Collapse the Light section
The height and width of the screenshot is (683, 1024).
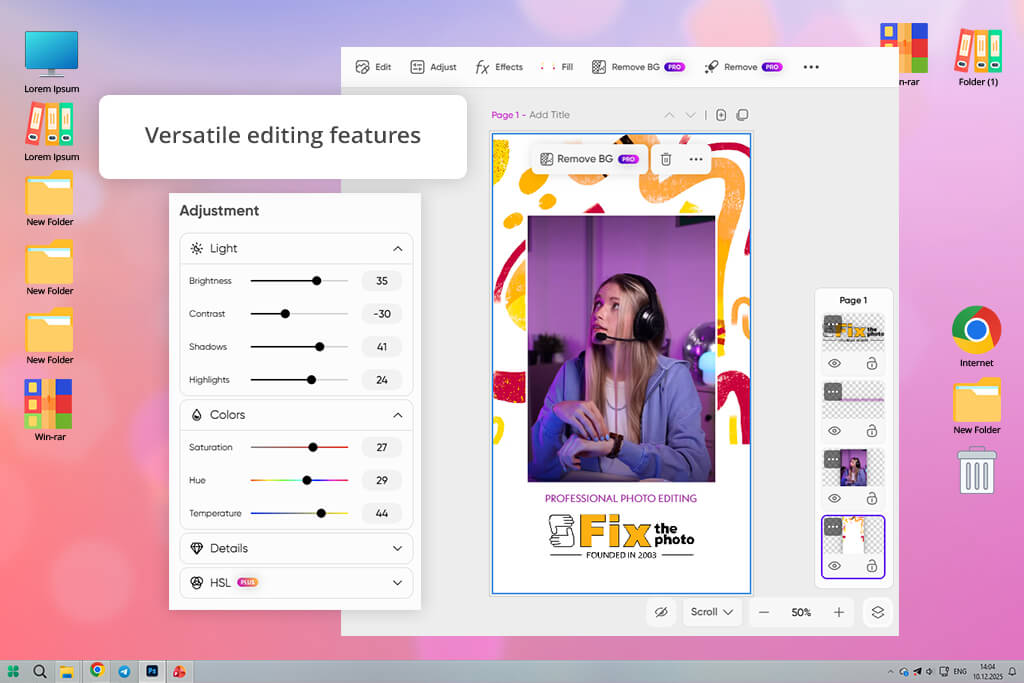click(x=398, y=249)
